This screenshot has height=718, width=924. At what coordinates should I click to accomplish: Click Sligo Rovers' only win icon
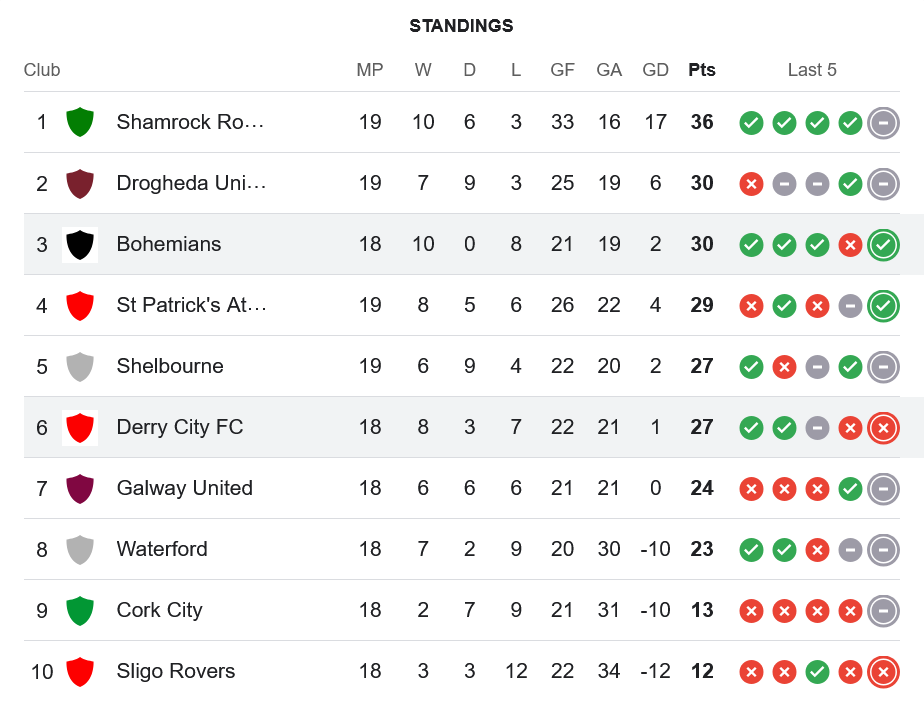tap(817, 672)
